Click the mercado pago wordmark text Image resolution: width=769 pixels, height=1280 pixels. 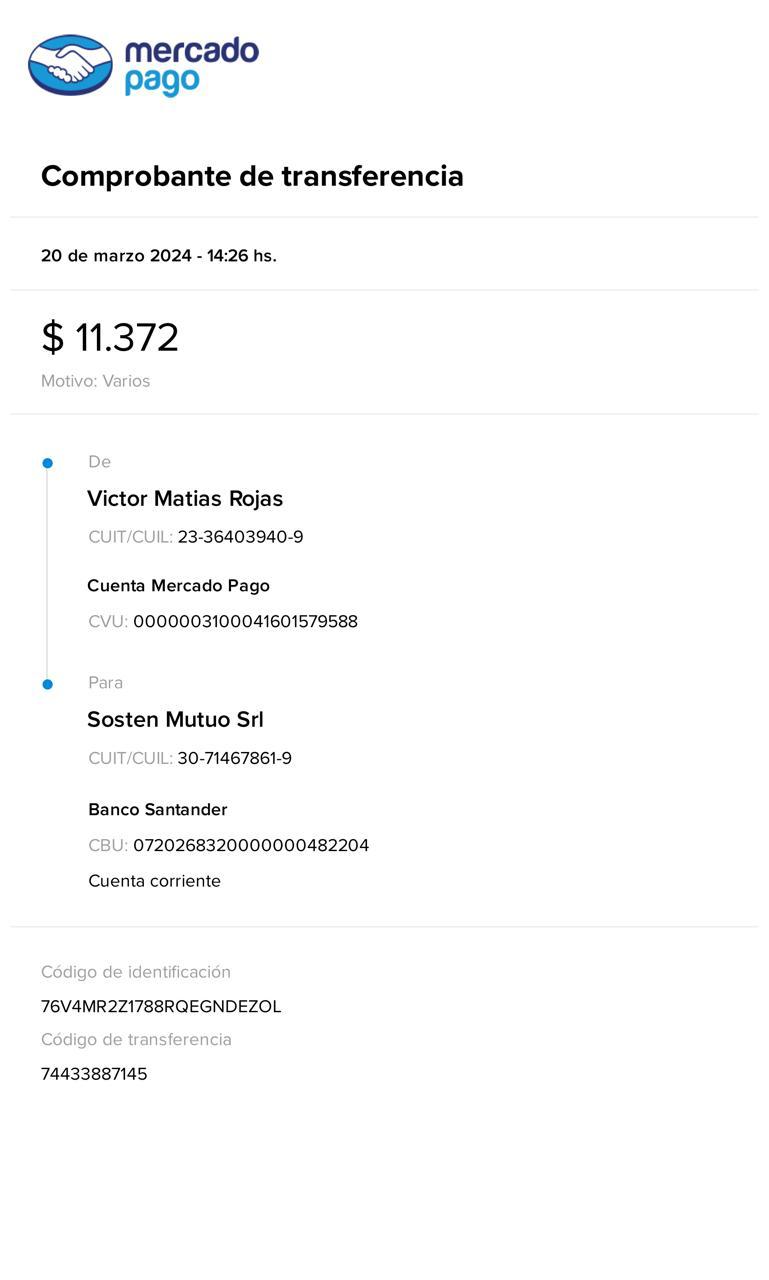191,66
